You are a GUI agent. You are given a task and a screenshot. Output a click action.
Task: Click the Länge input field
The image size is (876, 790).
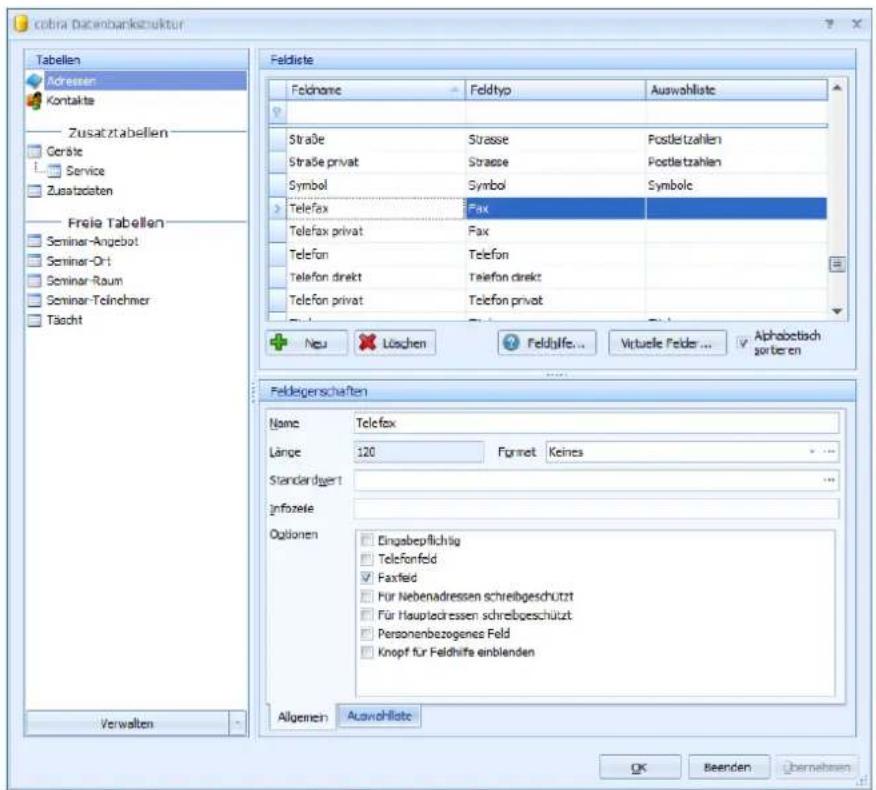point(418,451)
